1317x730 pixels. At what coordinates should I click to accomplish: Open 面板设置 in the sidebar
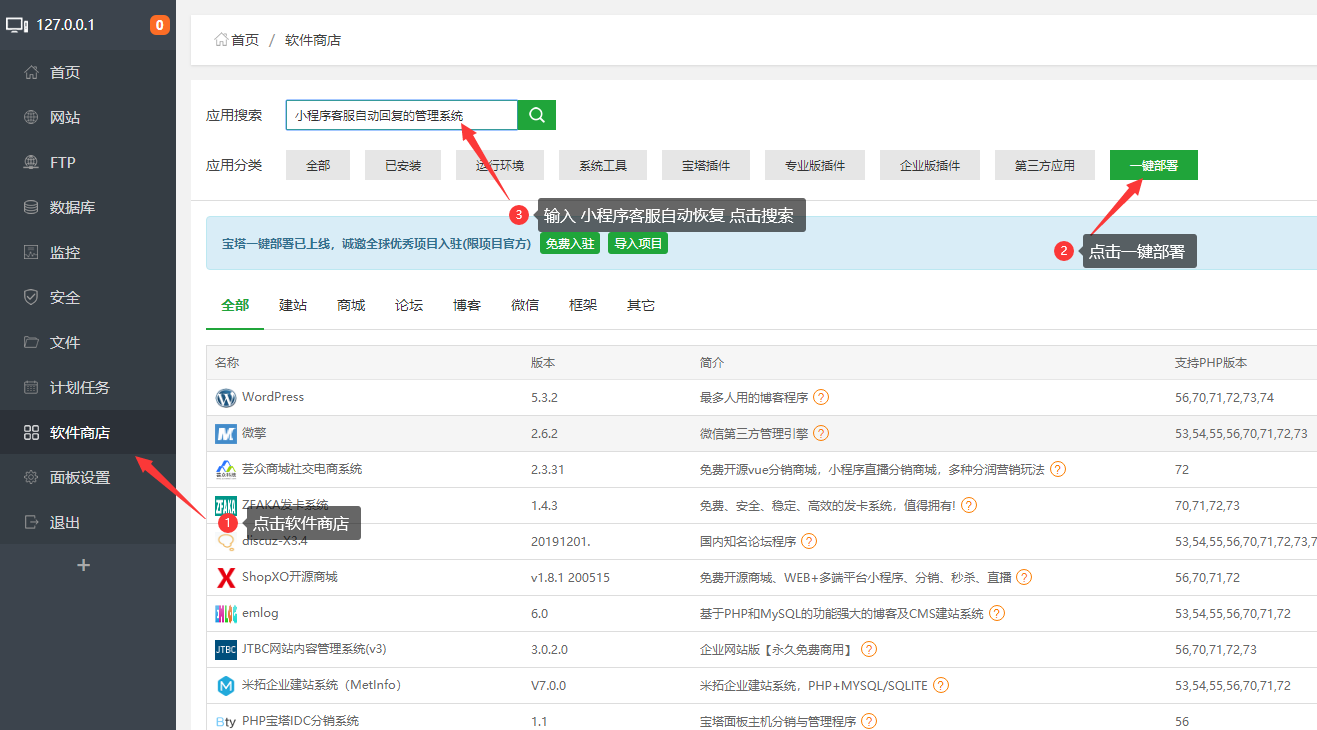click(88, 477)
